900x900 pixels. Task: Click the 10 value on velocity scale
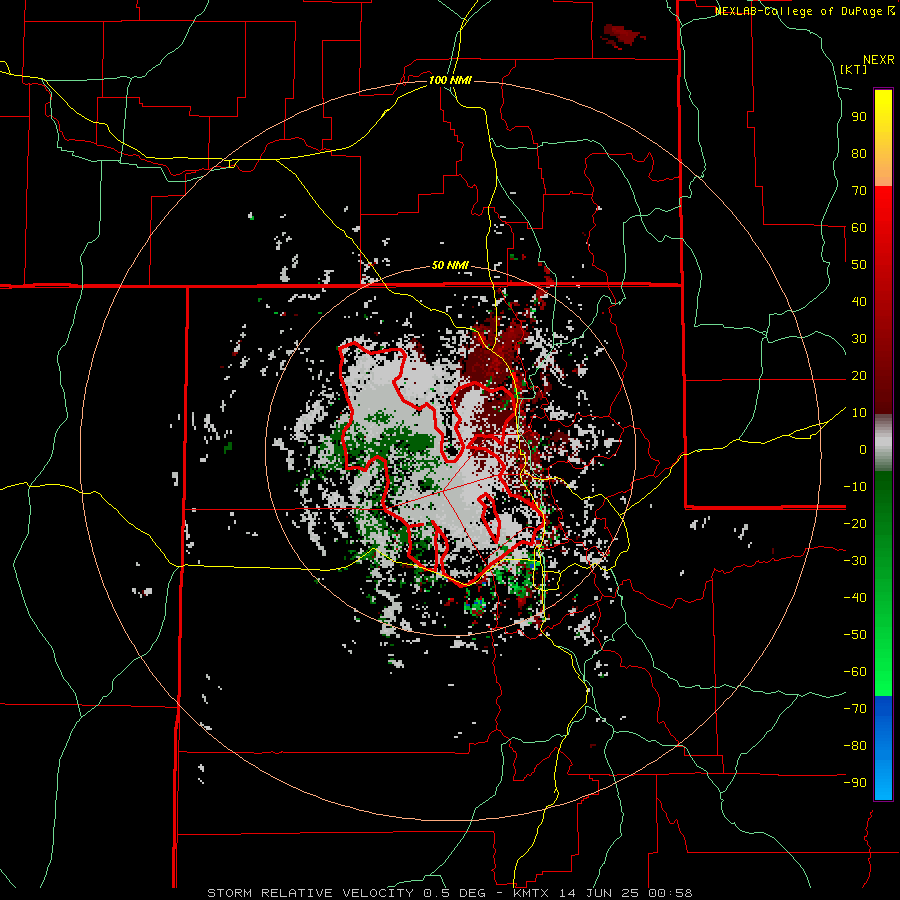pos(859,413)
